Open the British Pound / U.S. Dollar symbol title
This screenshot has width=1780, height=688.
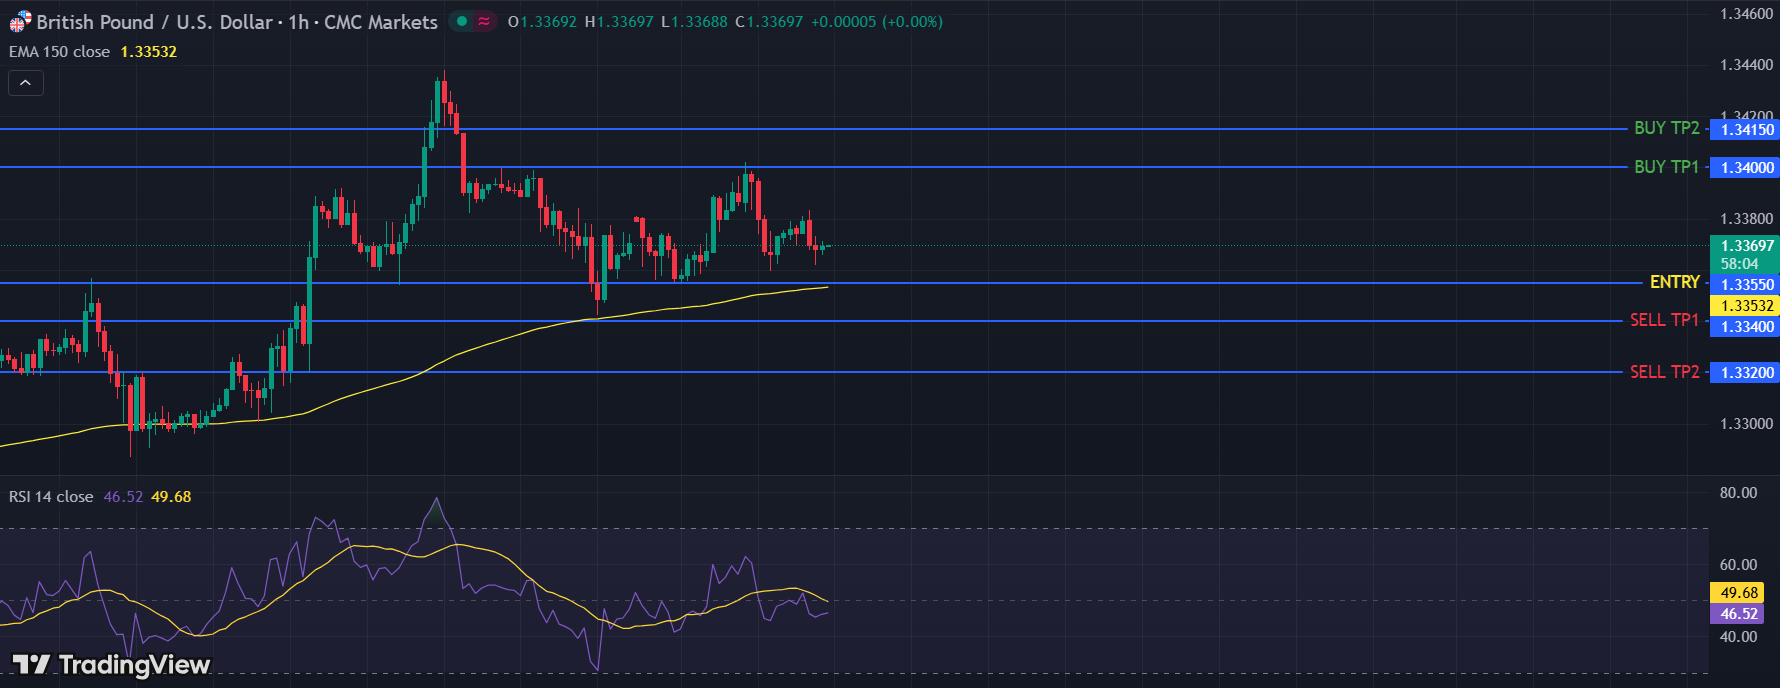tap(237, 22)
